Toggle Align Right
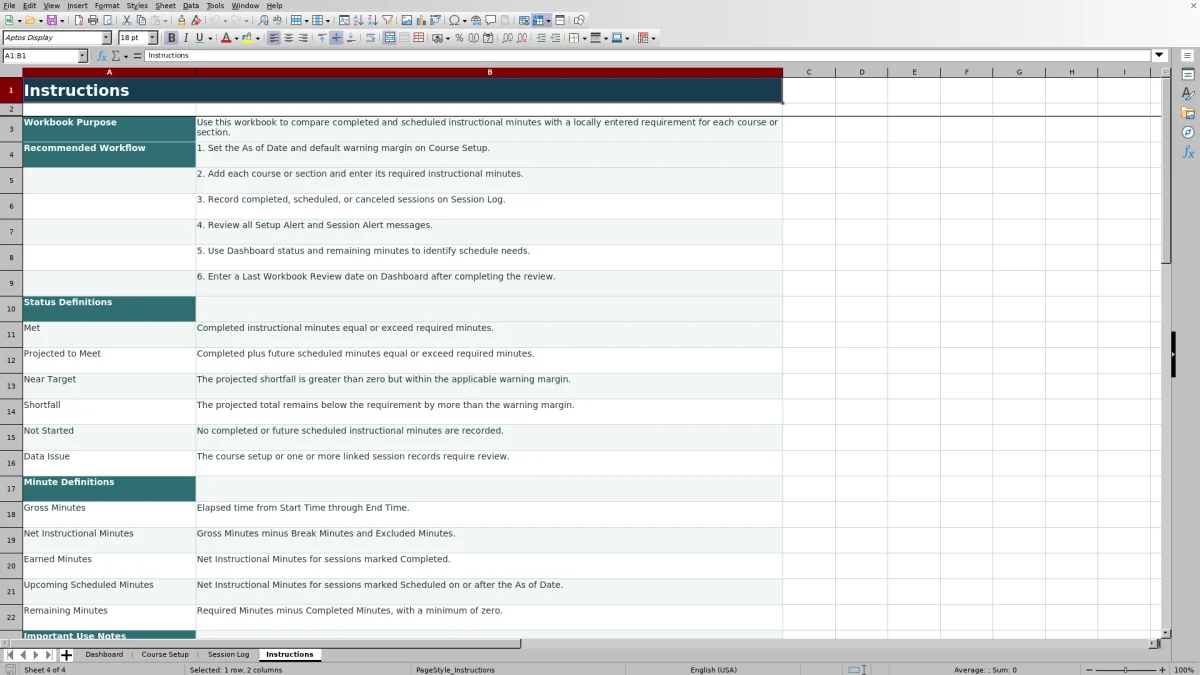The image size is (1200, 675). [x=303, y=38]
